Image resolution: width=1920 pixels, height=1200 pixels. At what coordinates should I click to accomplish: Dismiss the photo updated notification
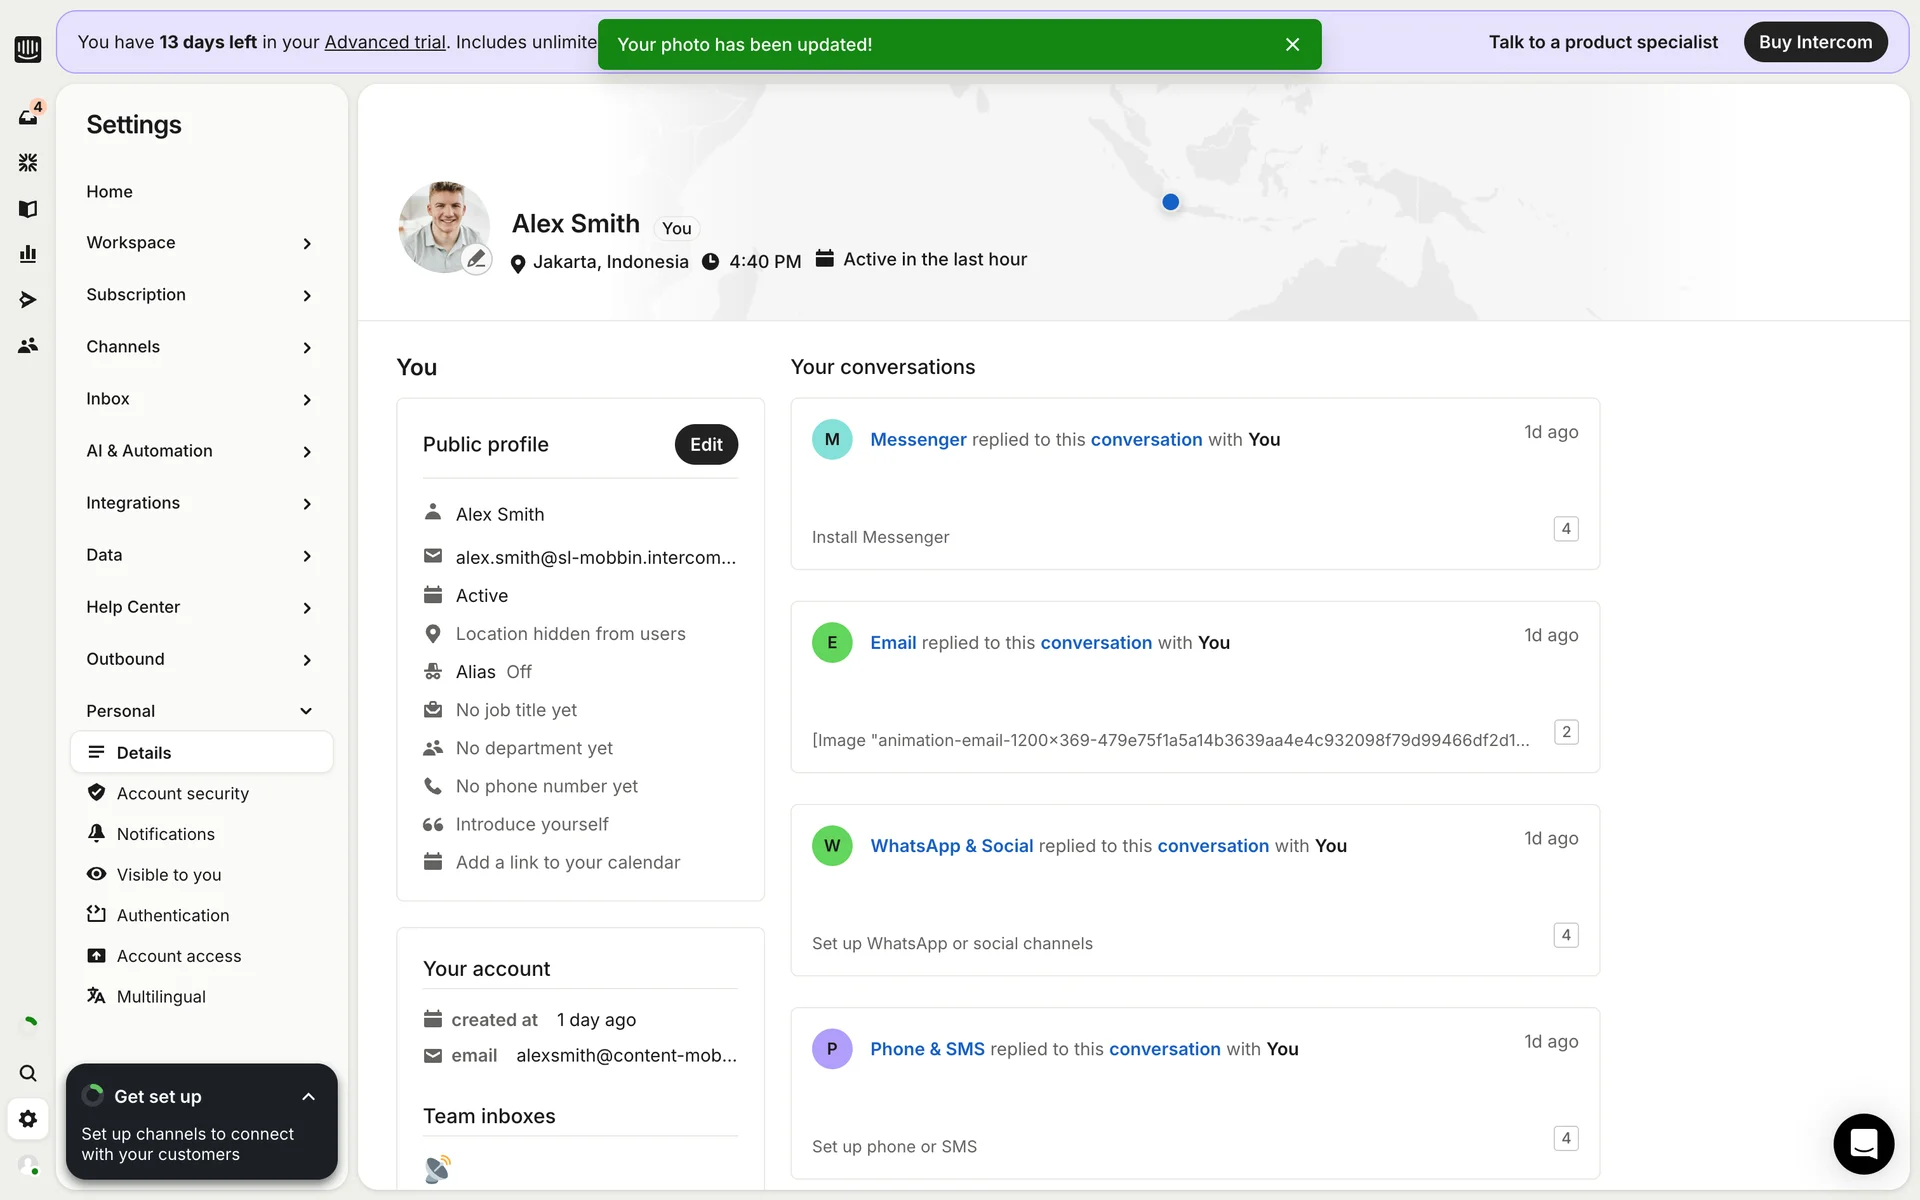[1292, 44]
